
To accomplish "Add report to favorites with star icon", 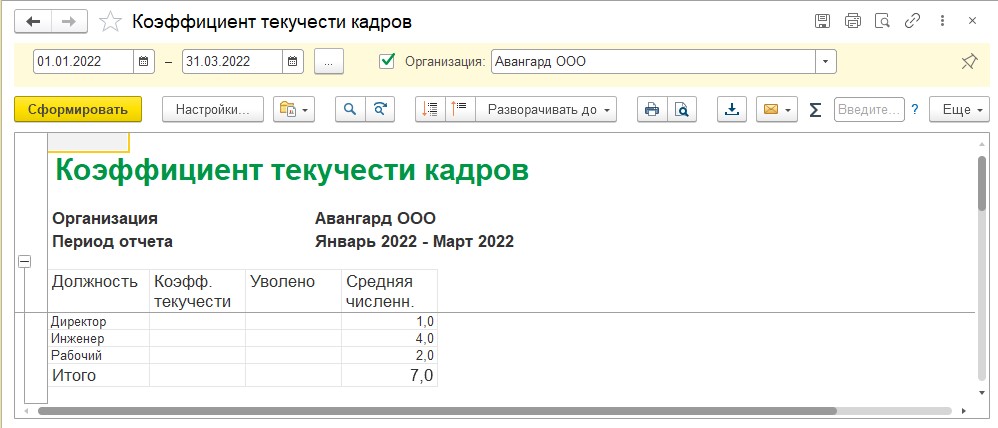I will pos(110,22).
